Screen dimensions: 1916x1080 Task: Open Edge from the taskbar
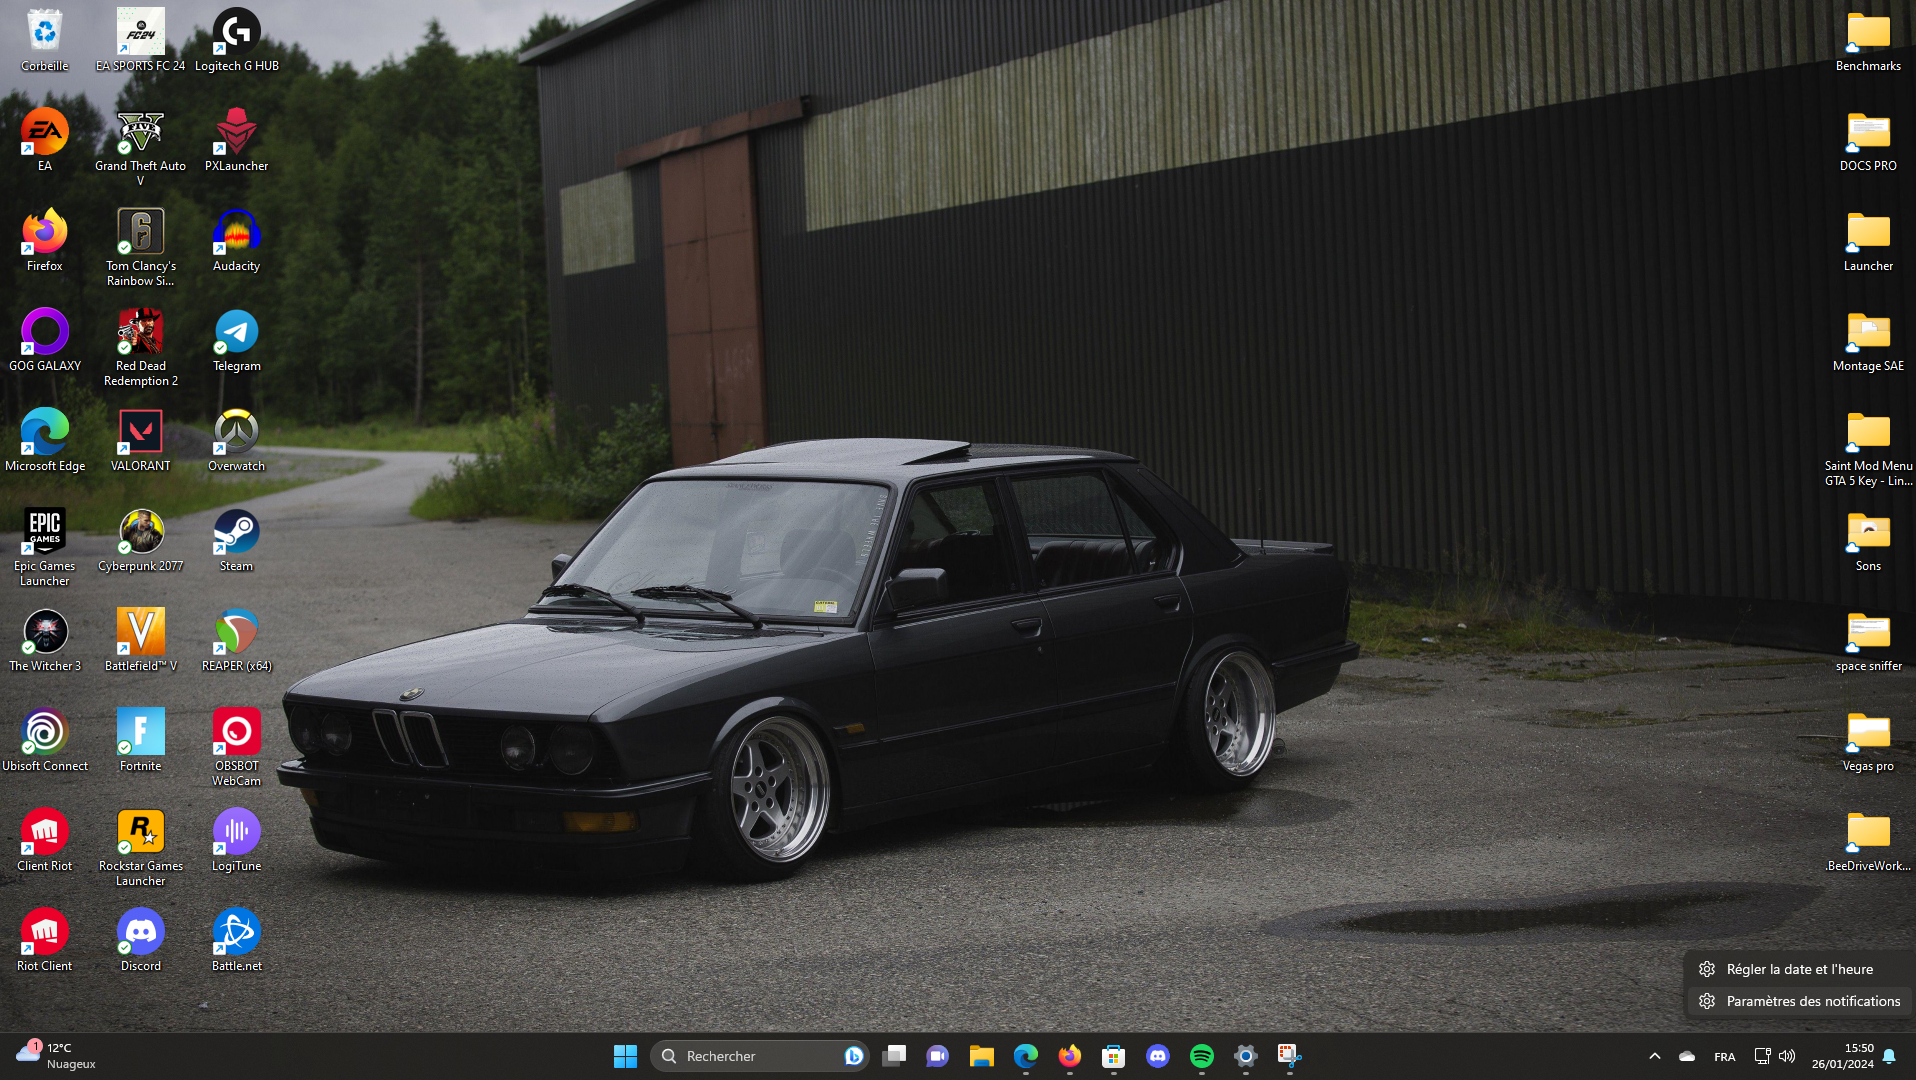[1025, 1056]
